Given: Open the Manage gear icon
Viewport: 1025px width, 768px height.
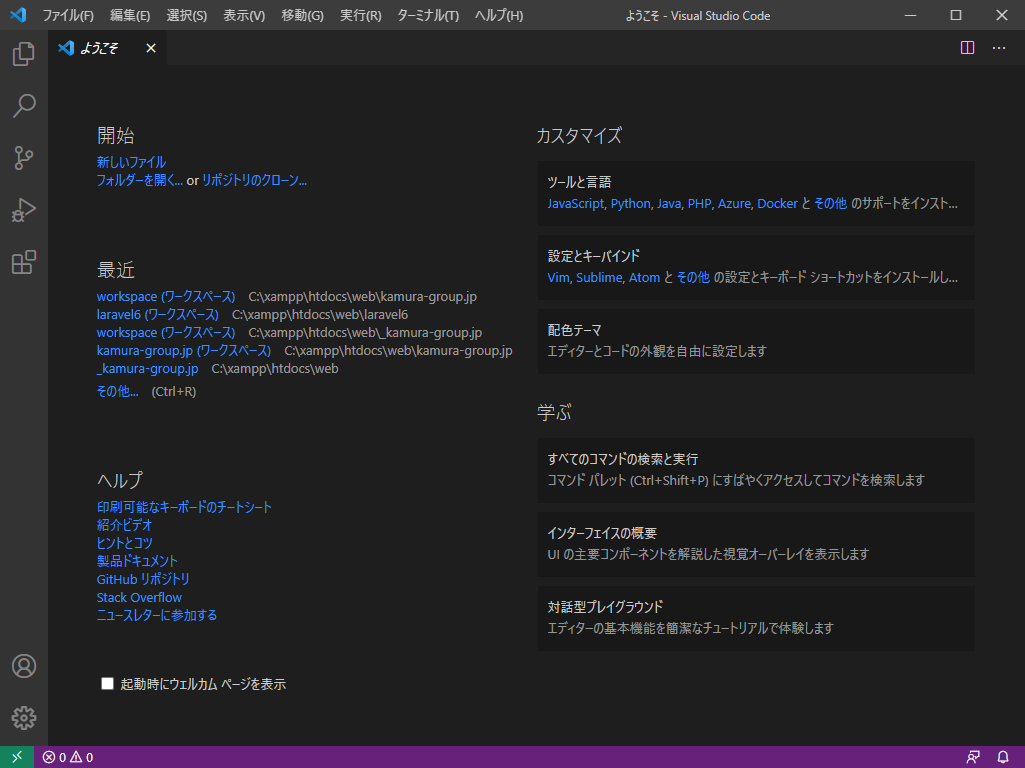Looking at the screenshot, I should coord(24,717).
